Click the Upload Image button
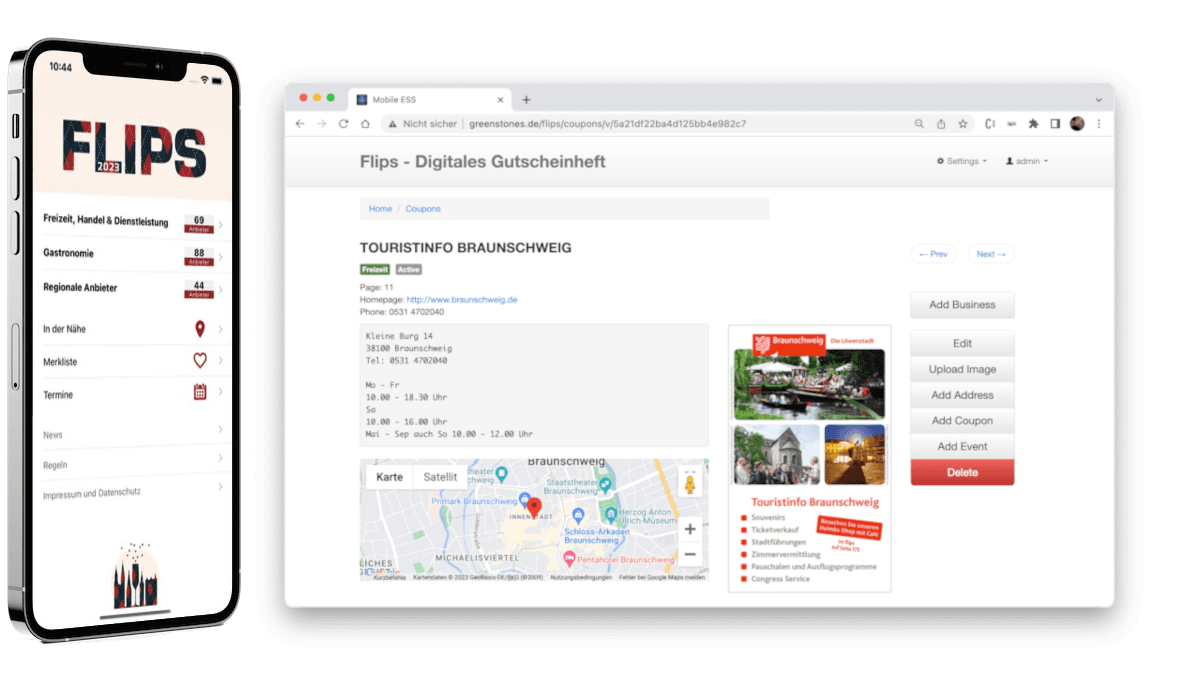Screen dimensions: 1187x700 pos(962,370)
